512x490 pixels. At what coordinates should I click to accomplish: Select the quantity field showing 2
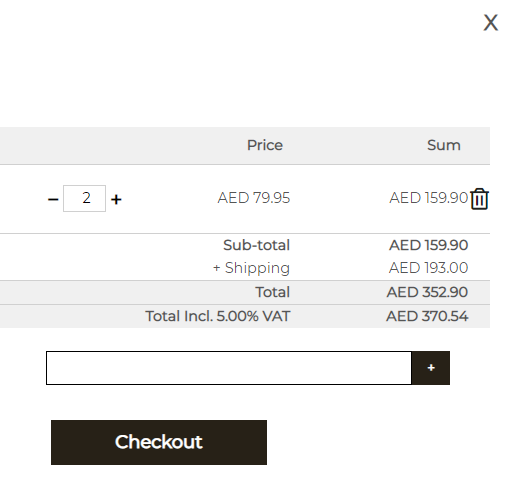(84, 198)
